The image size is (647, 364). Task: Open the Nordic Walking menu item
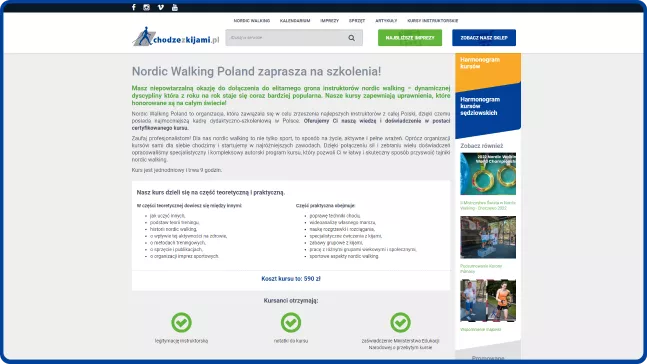(x=252, y=21)
